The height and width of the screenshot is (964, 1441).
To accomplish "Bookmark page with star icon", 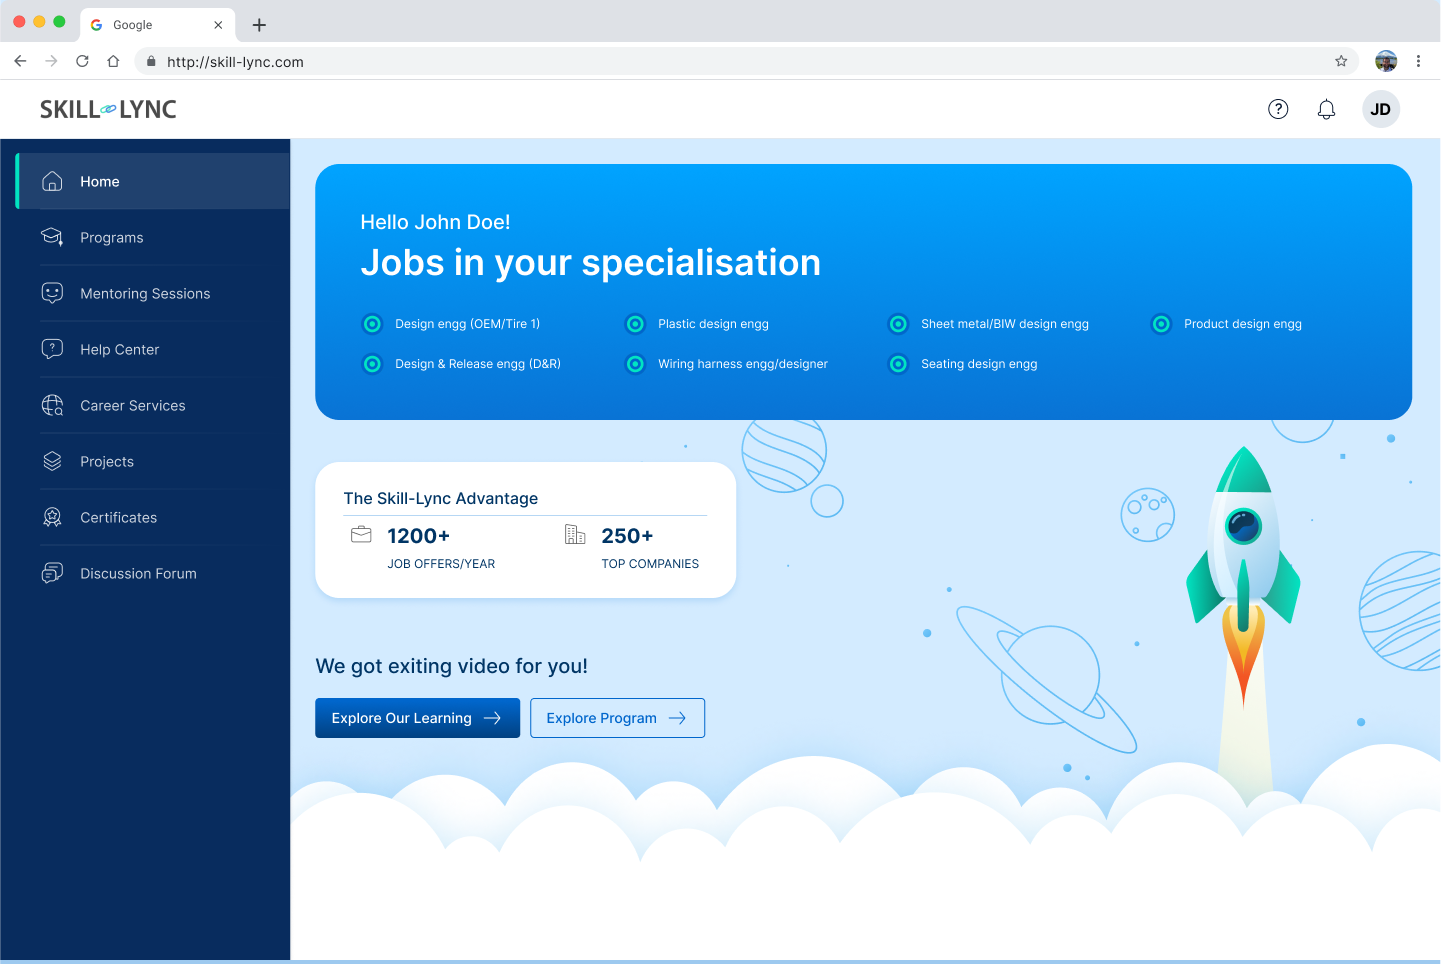I will [x=1341, y=61].
